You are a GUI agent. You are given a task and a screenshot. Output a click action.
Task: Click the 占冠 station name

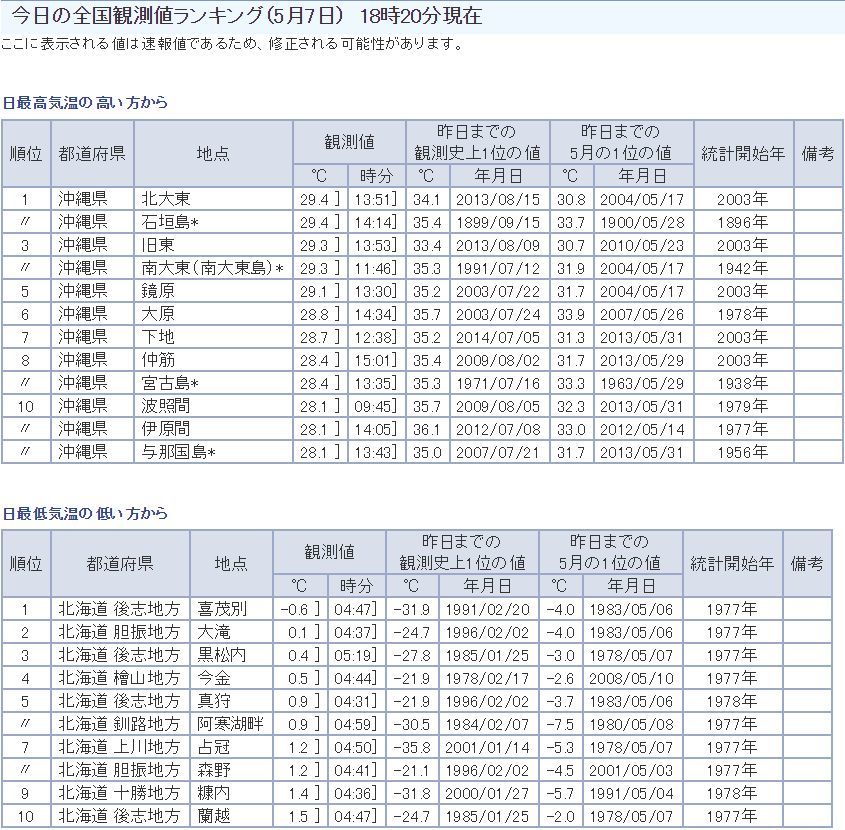[x=214, y=747]
